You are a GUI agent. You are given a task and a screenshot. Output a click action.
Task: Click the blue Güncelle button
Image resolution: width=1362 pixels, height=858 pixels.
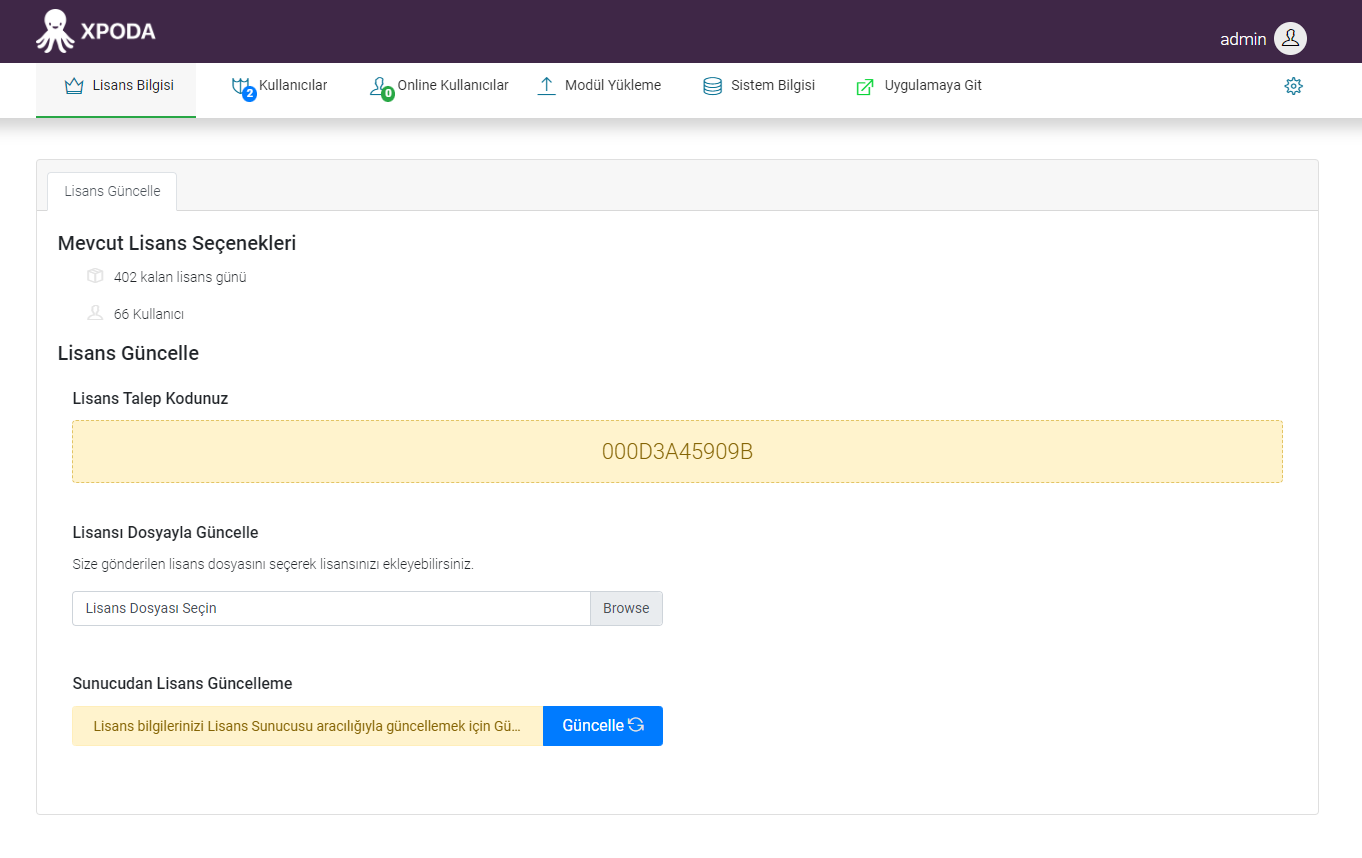(603, 726)
